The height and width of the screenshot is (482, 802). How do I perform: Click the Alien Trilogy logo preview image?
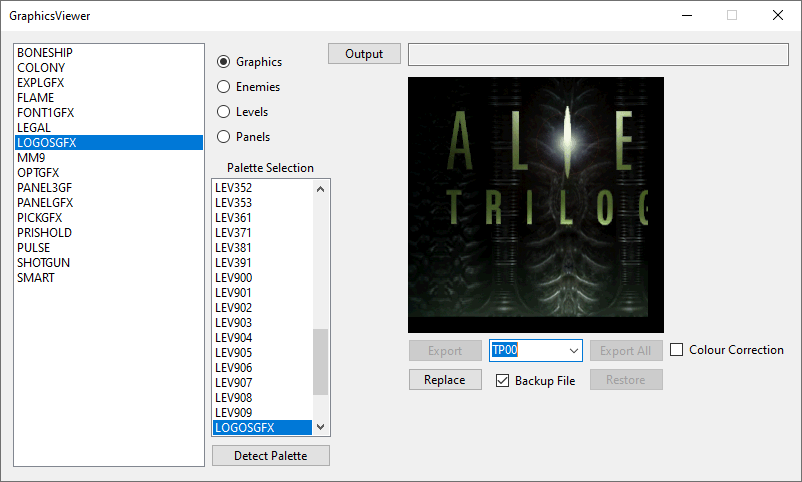coord(536,205)
